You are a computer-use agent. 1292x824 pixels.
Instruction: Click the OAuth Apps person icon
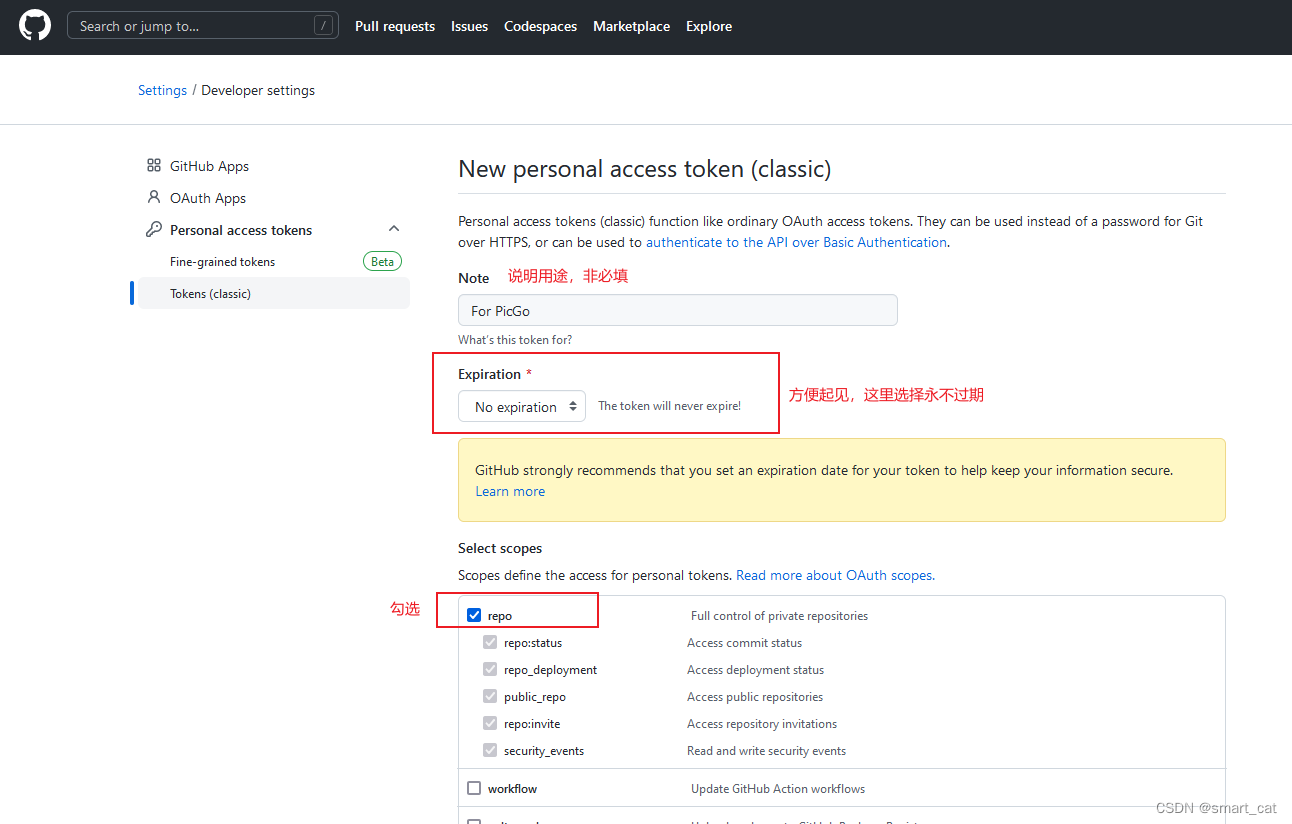click(x=153, y=197)
